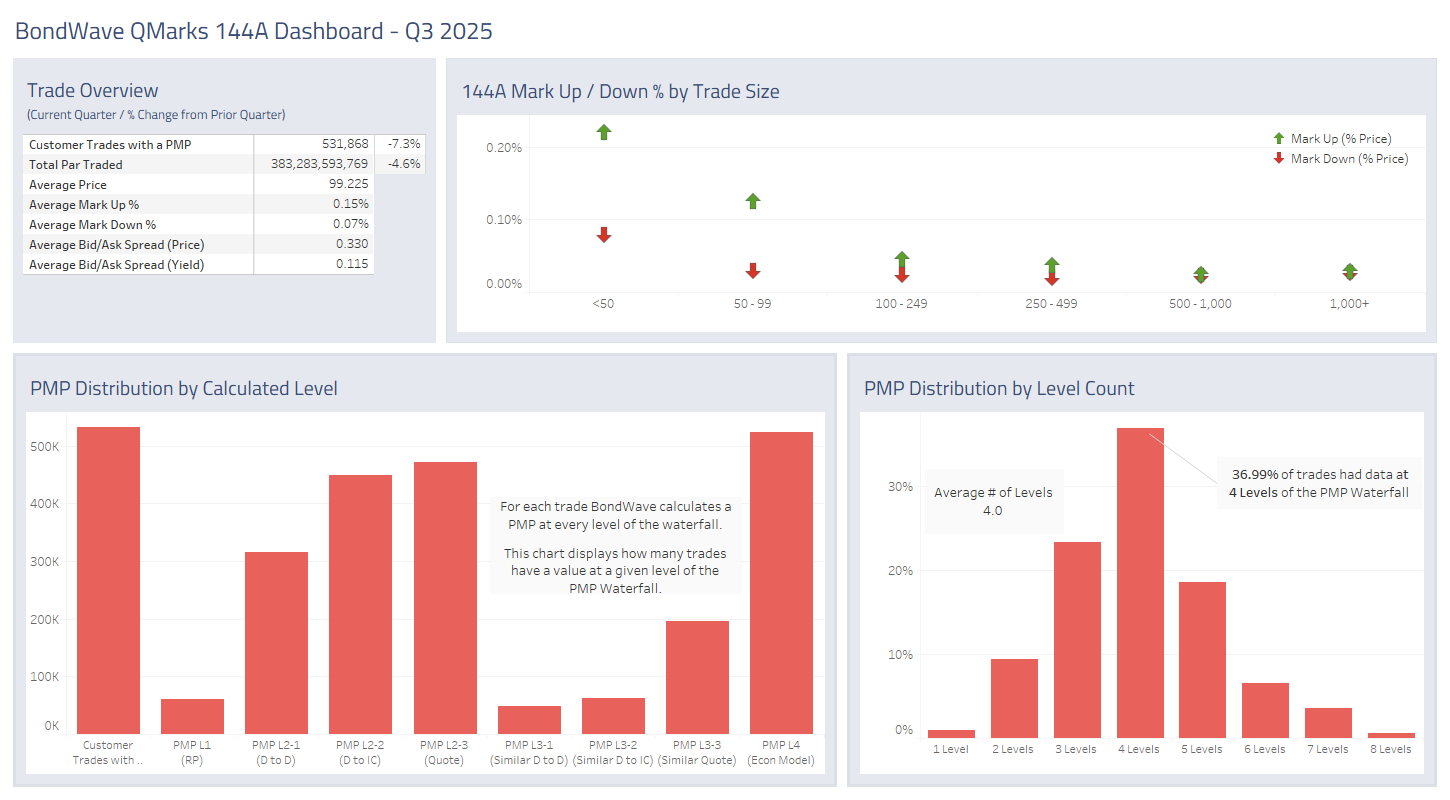
Task: Select the red Mark Down arrow for 50 - 99
Action: click(753, 271)
